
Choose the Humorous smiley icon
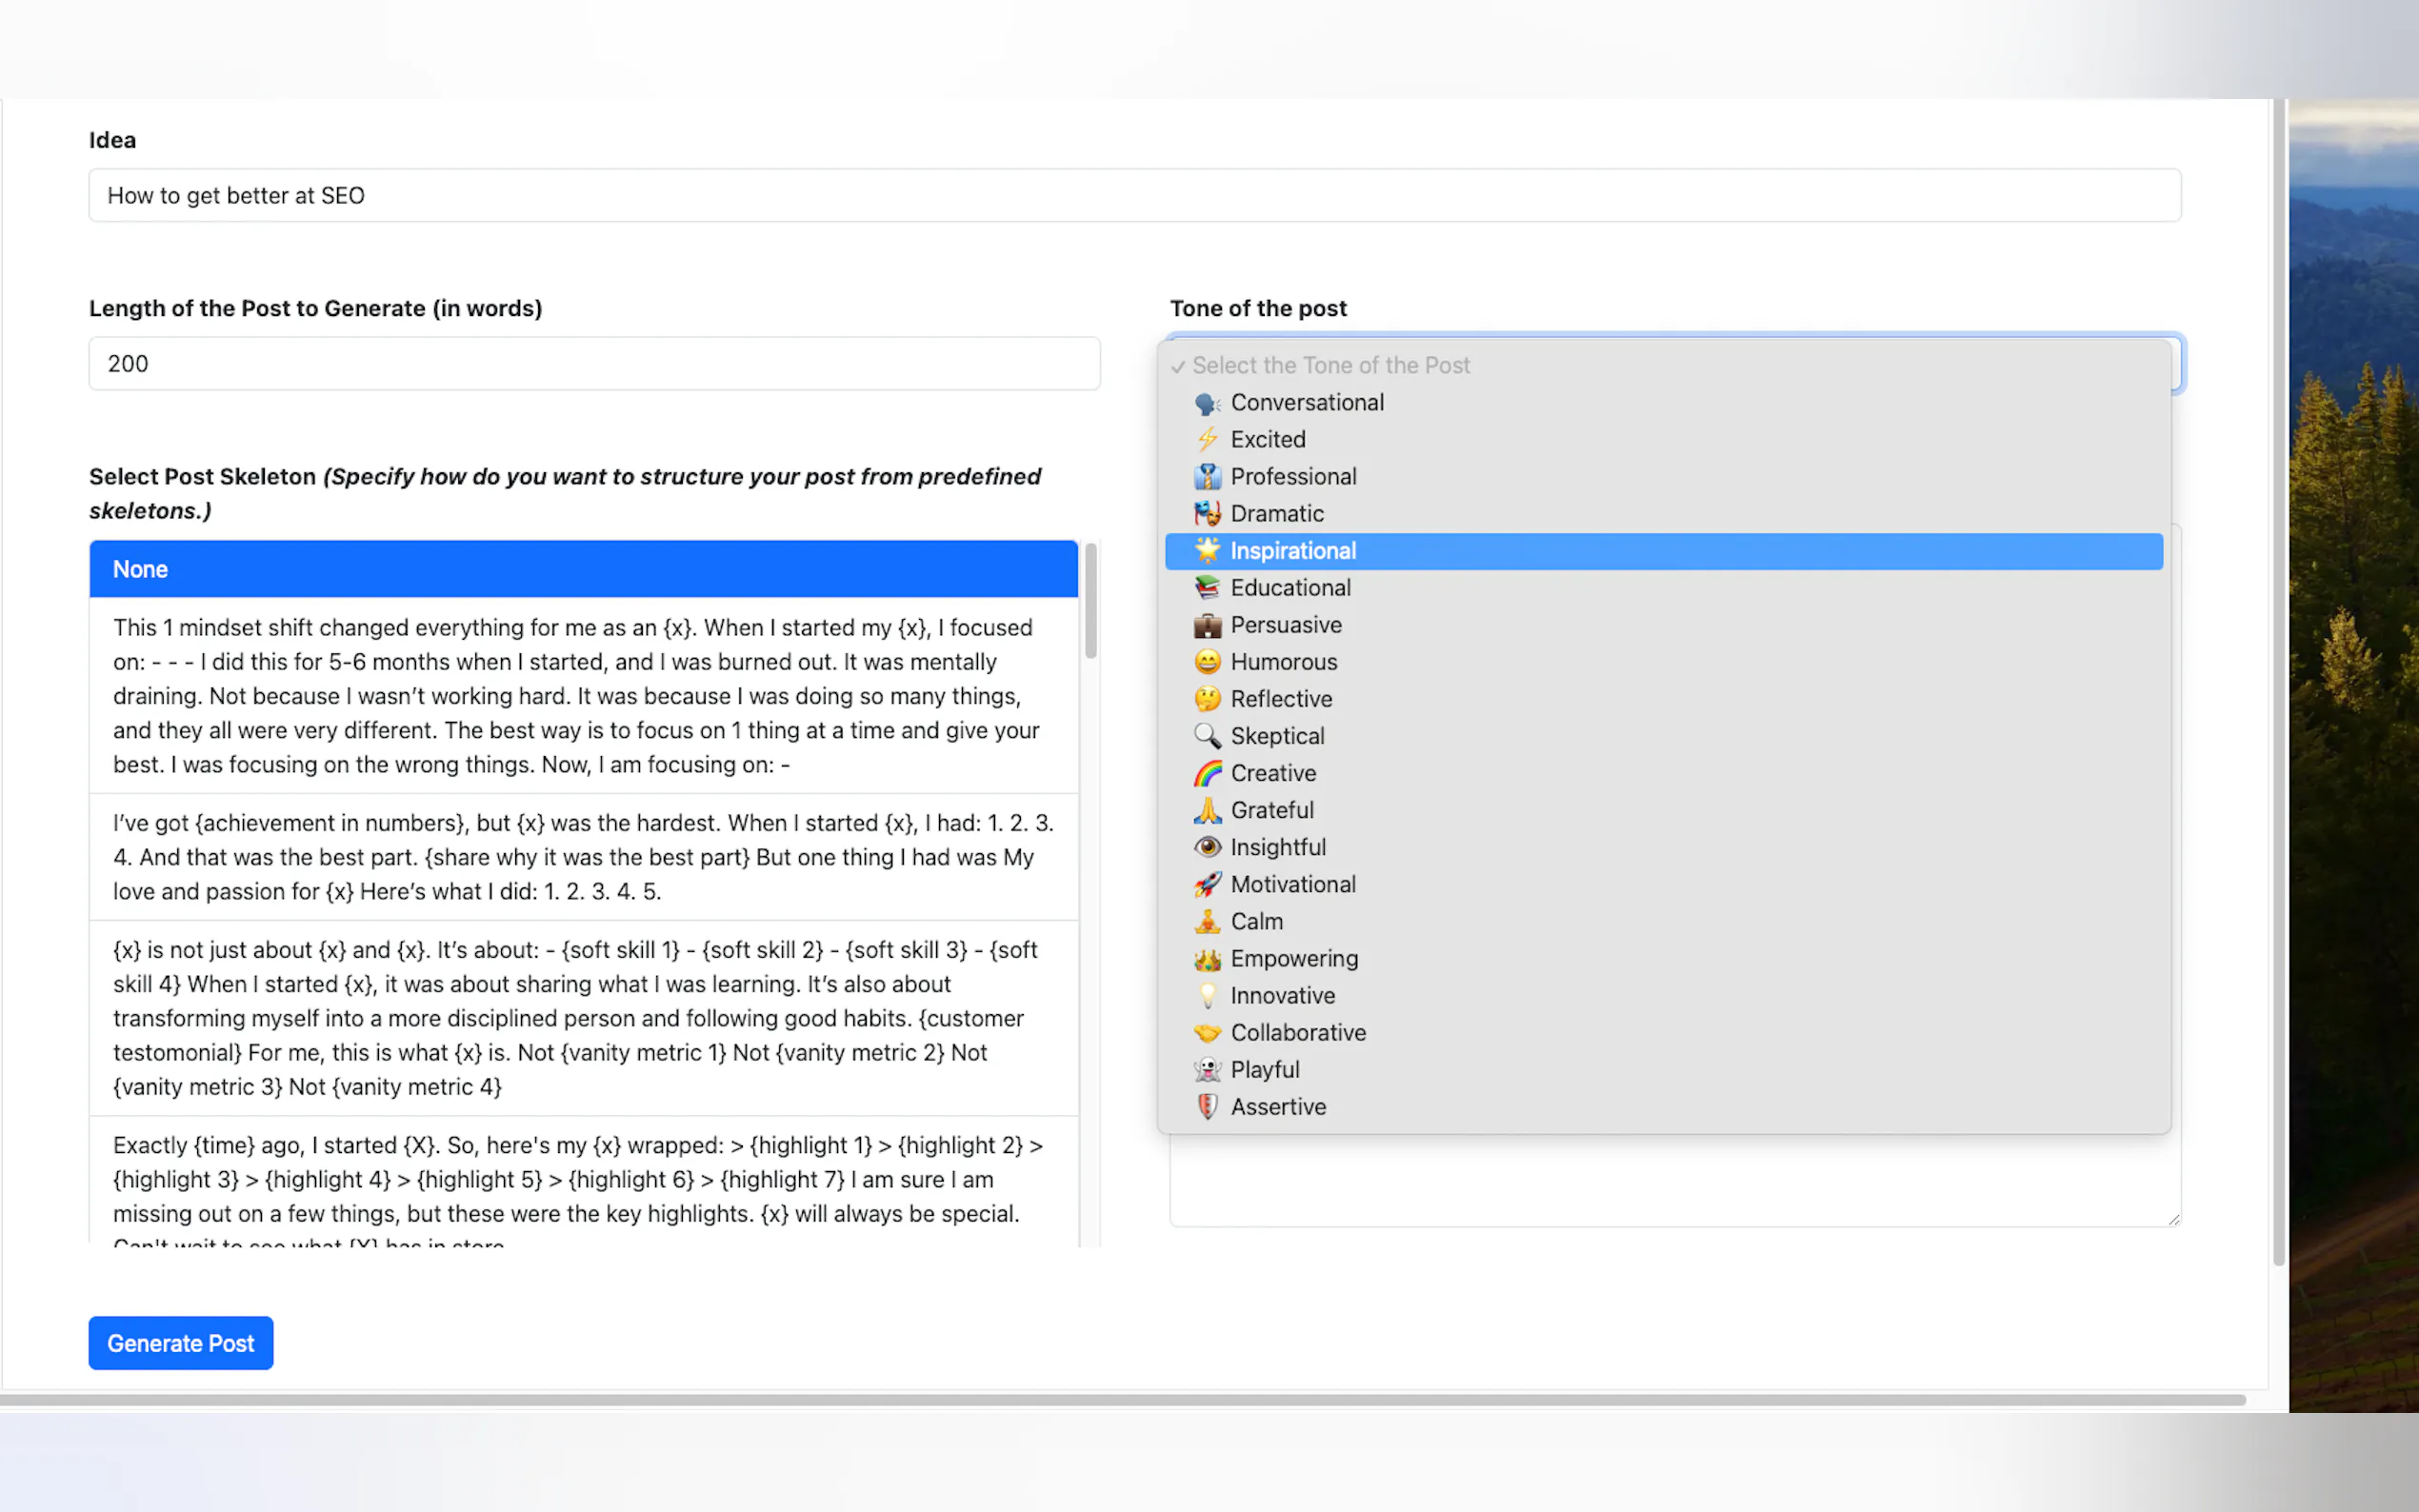[1207, 662]
